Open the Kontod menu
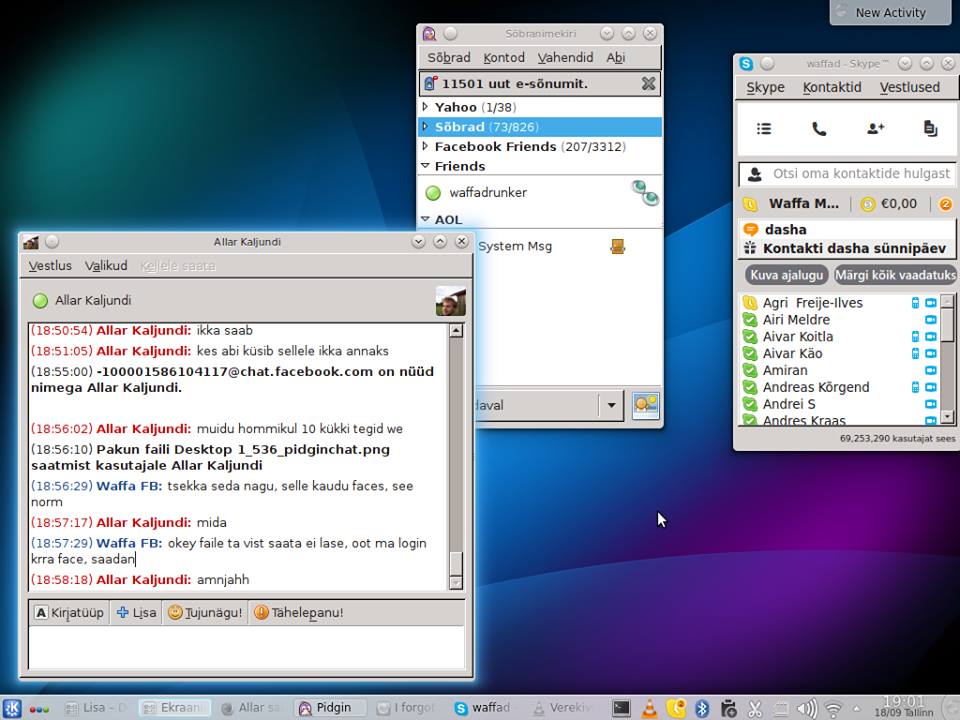The width and height of the screenshot is (960, 720). [504, 58]
